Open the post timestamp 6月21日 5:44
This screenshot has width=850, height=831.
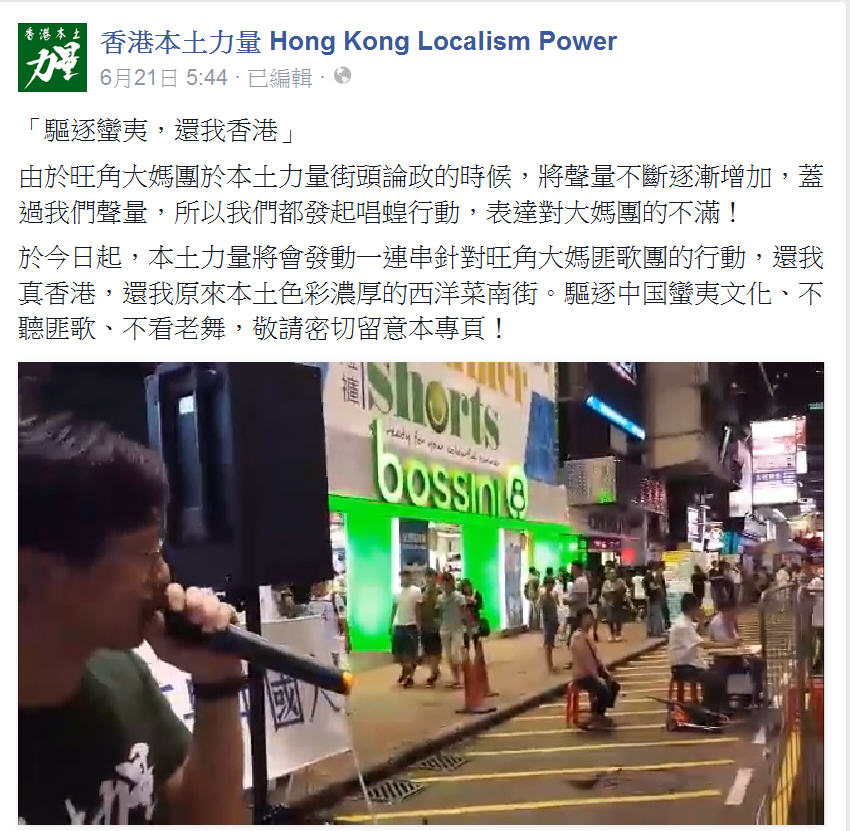tap(163, 78)
